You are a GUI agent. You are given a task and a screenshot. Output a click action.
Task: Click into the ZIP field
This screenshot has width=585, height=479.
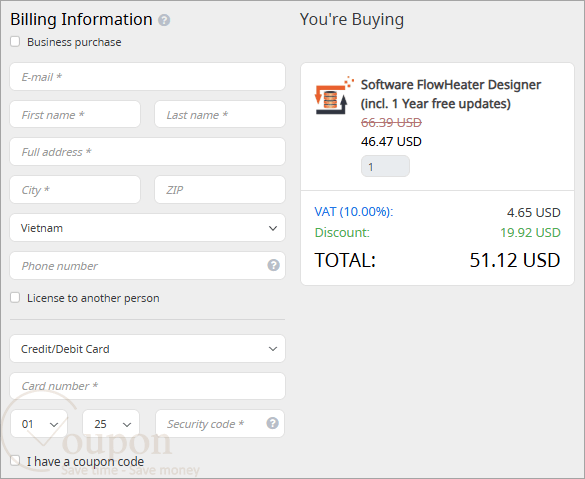[x=220, y=190]
